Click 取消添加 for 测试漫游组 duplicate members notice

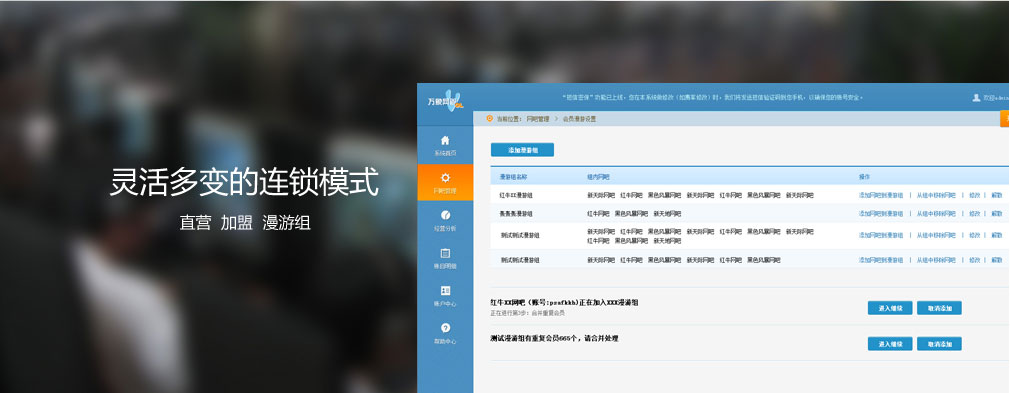(x=939, y=344)
